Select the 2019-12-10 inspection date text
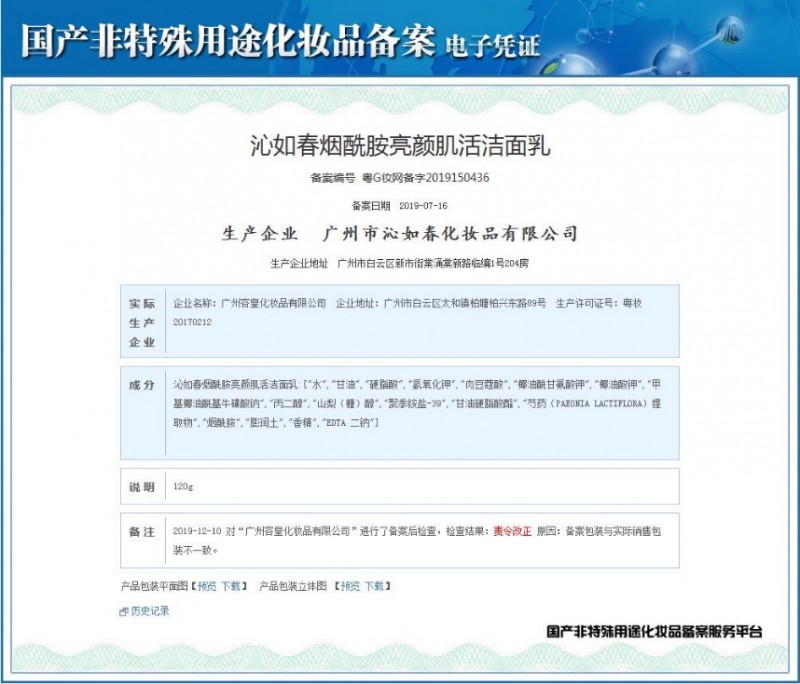The height and width of the screenshot is (684, 800). [x=197, y=531]
